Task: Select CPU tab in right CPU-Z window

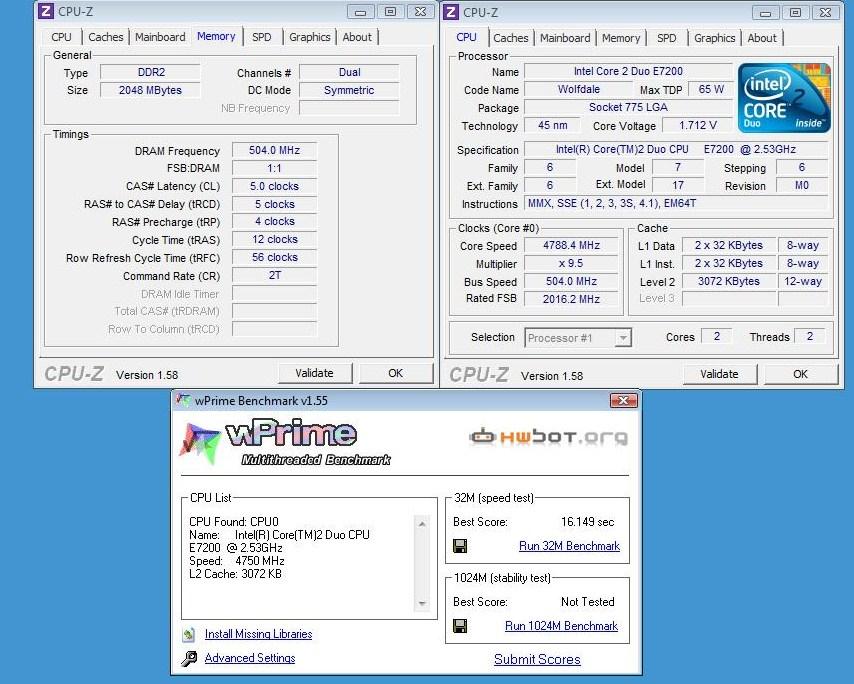Action: click(466, 37)
